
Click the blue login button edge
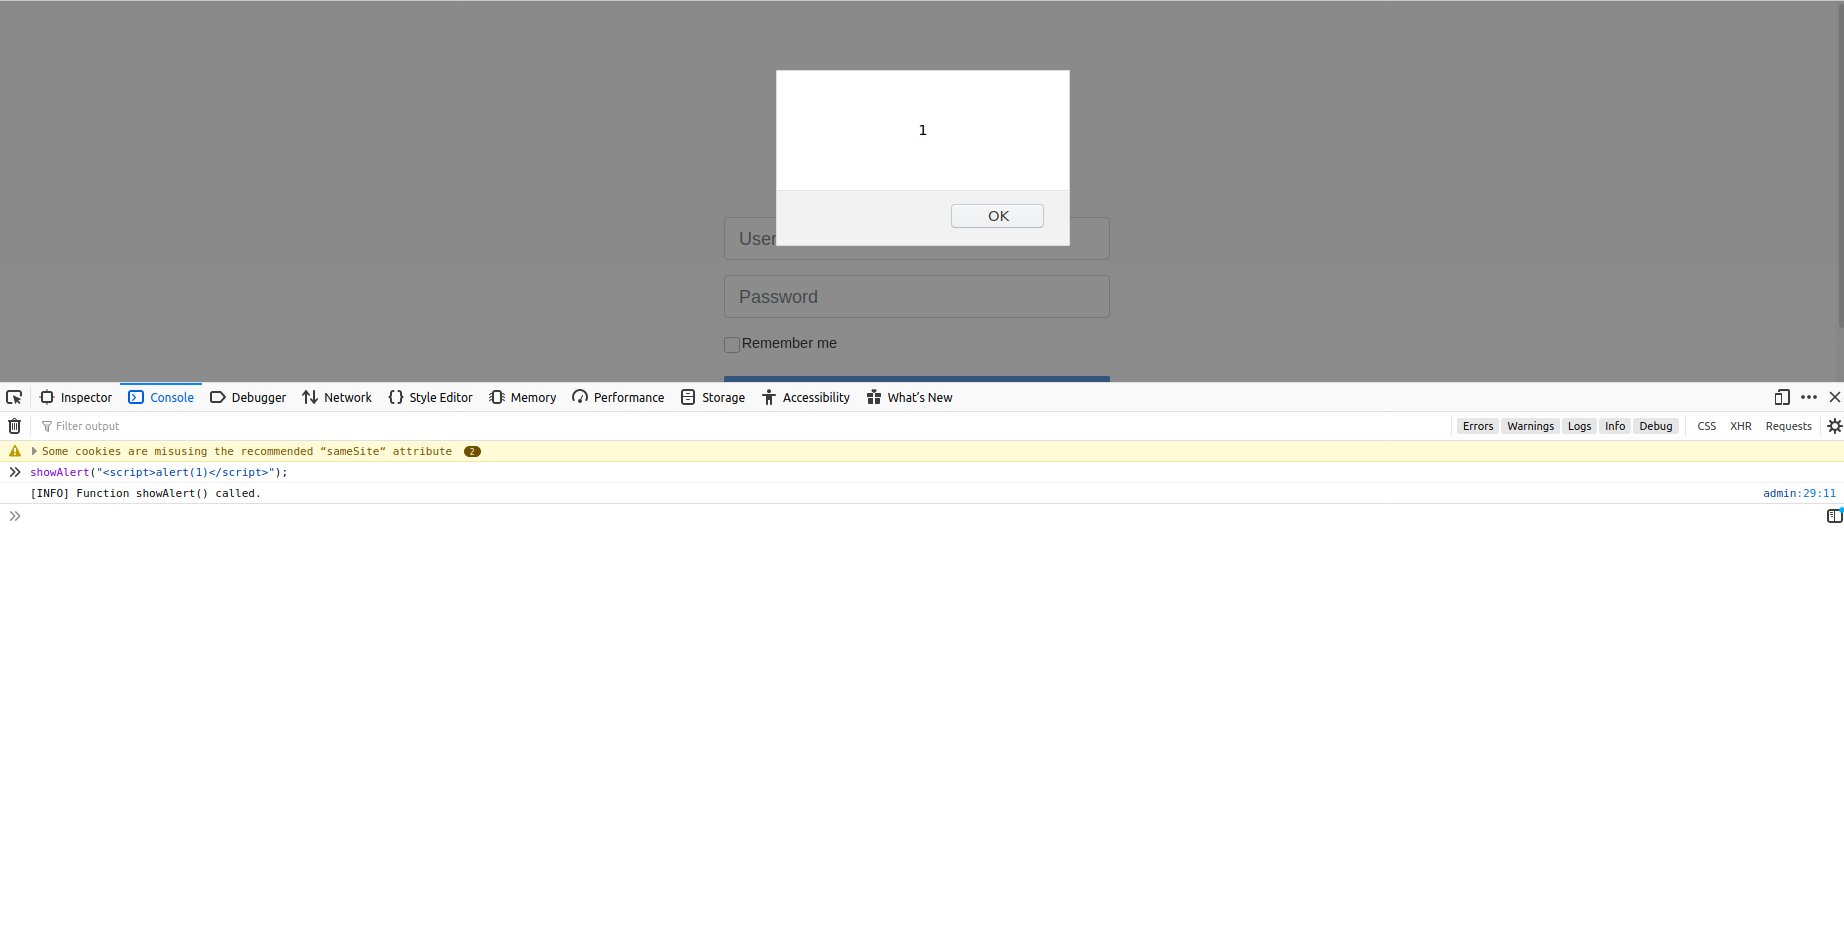pyautogui.click(x=916, y=379)
